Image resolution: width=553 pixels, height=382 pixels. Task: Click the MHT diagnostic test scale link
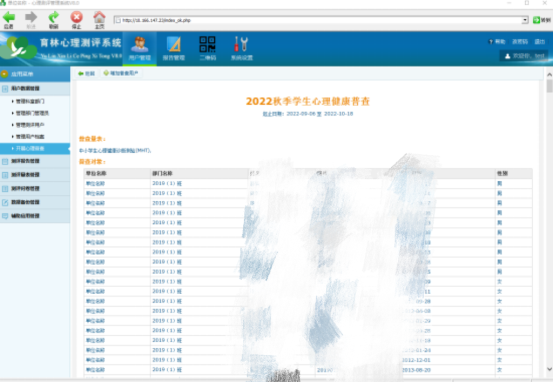[115, 151]
